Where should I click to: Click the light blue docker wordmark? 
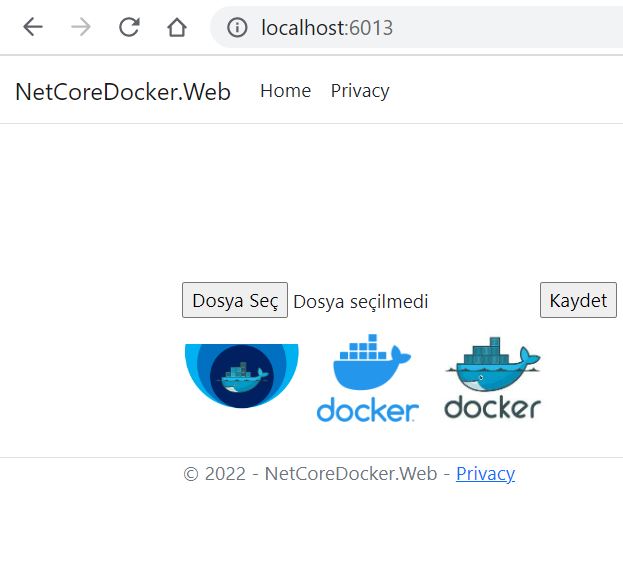point(367,410)
